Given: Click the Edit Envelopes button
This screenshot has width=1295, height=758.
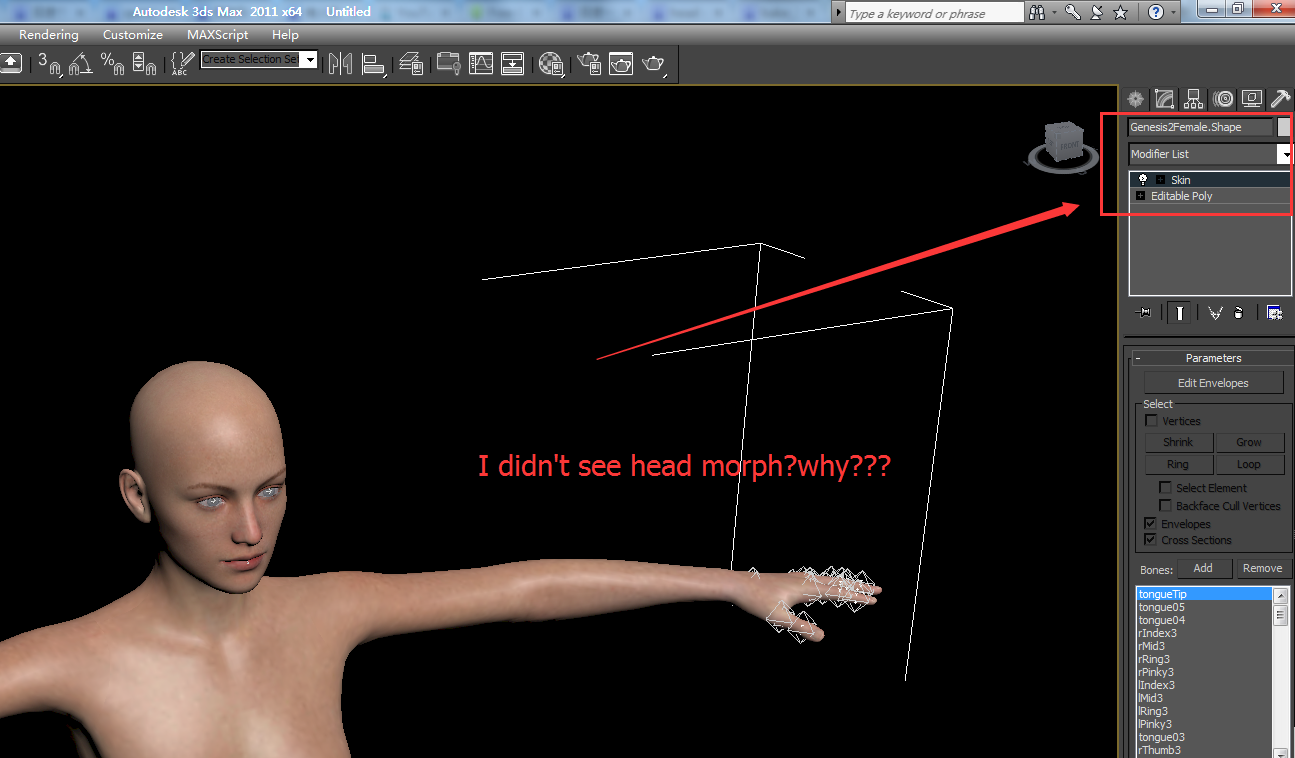Looking at the screenshot, I should (x=1214, y=383).
